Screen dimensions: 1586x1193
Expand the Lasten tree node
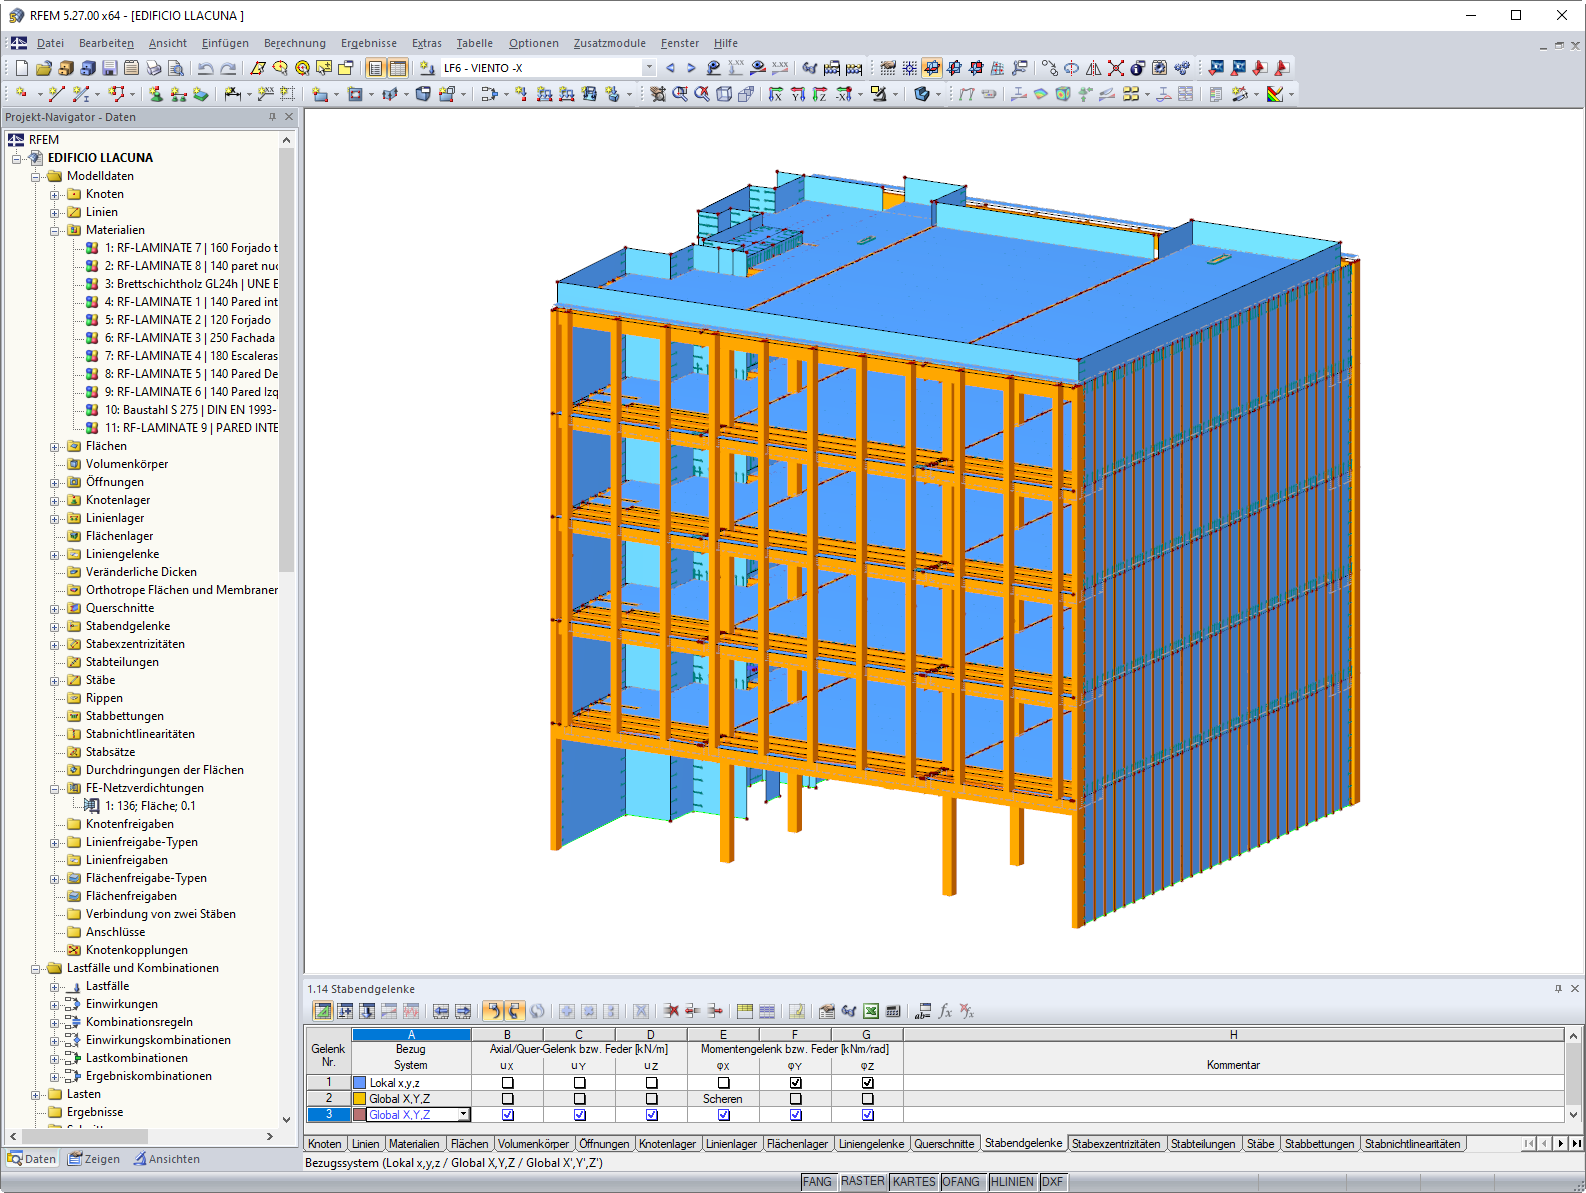tap(36, 1095)
